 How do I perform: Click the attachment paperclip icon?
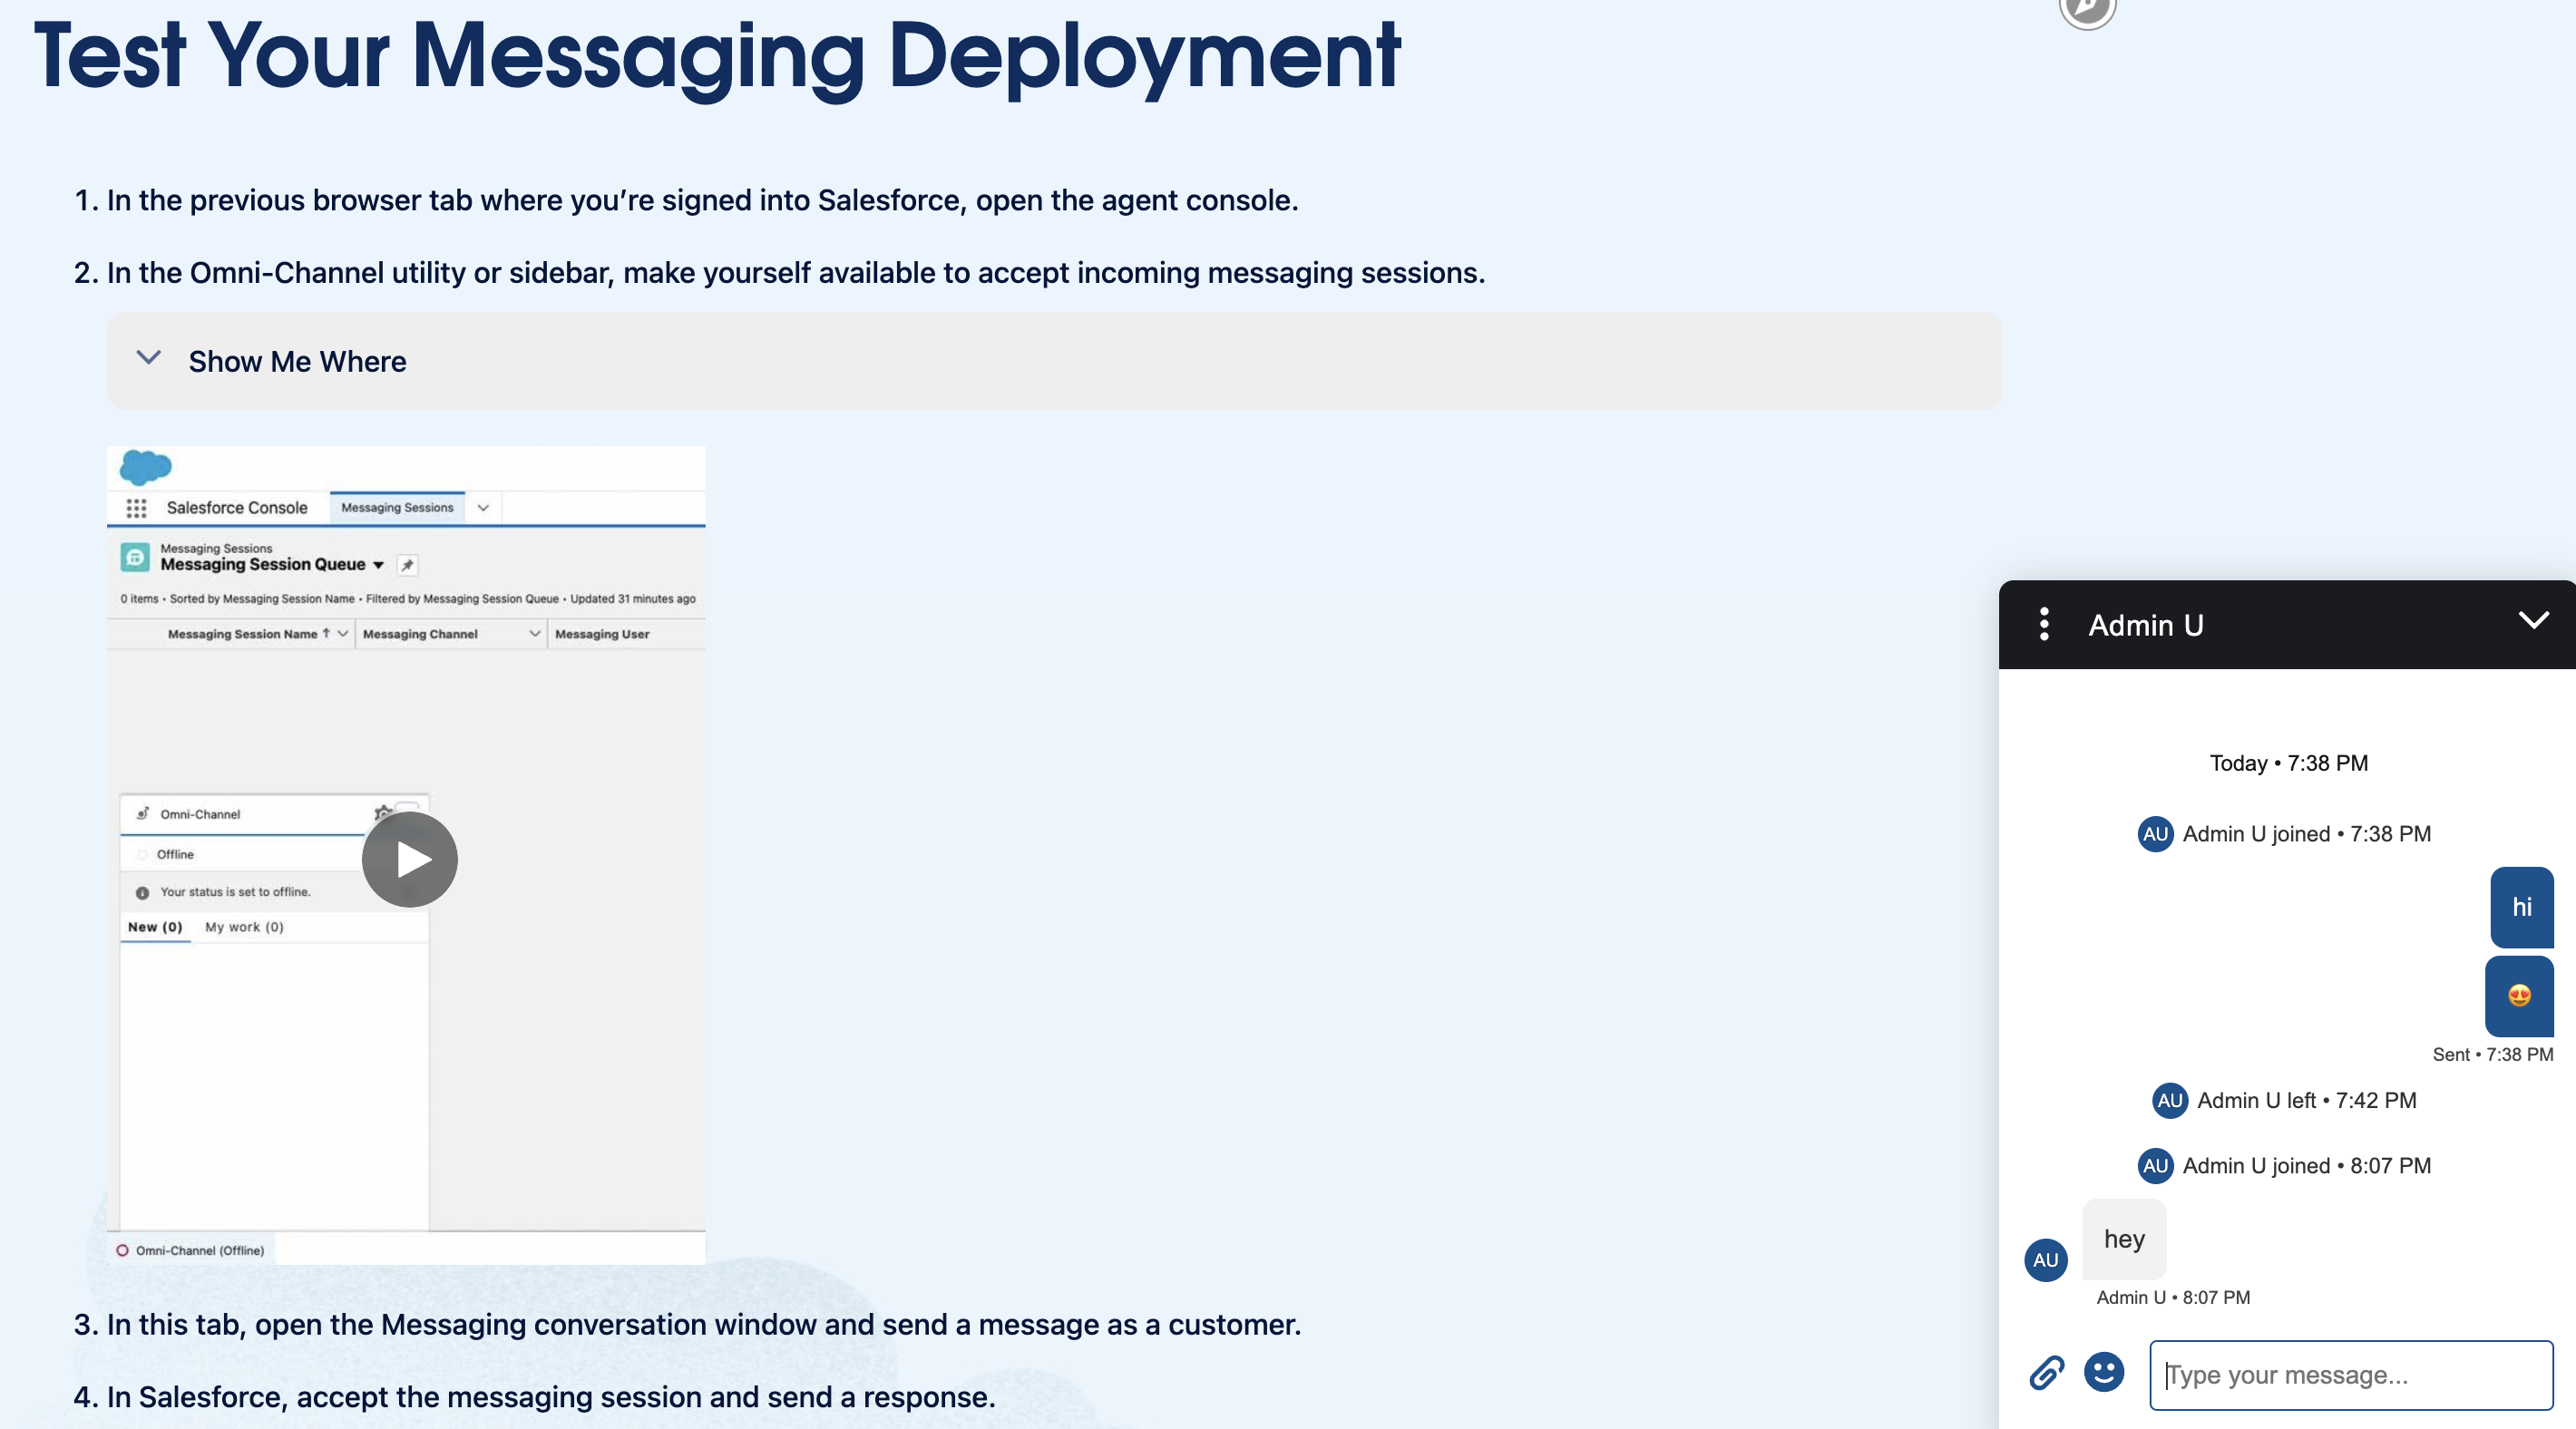(2046, 1373)
